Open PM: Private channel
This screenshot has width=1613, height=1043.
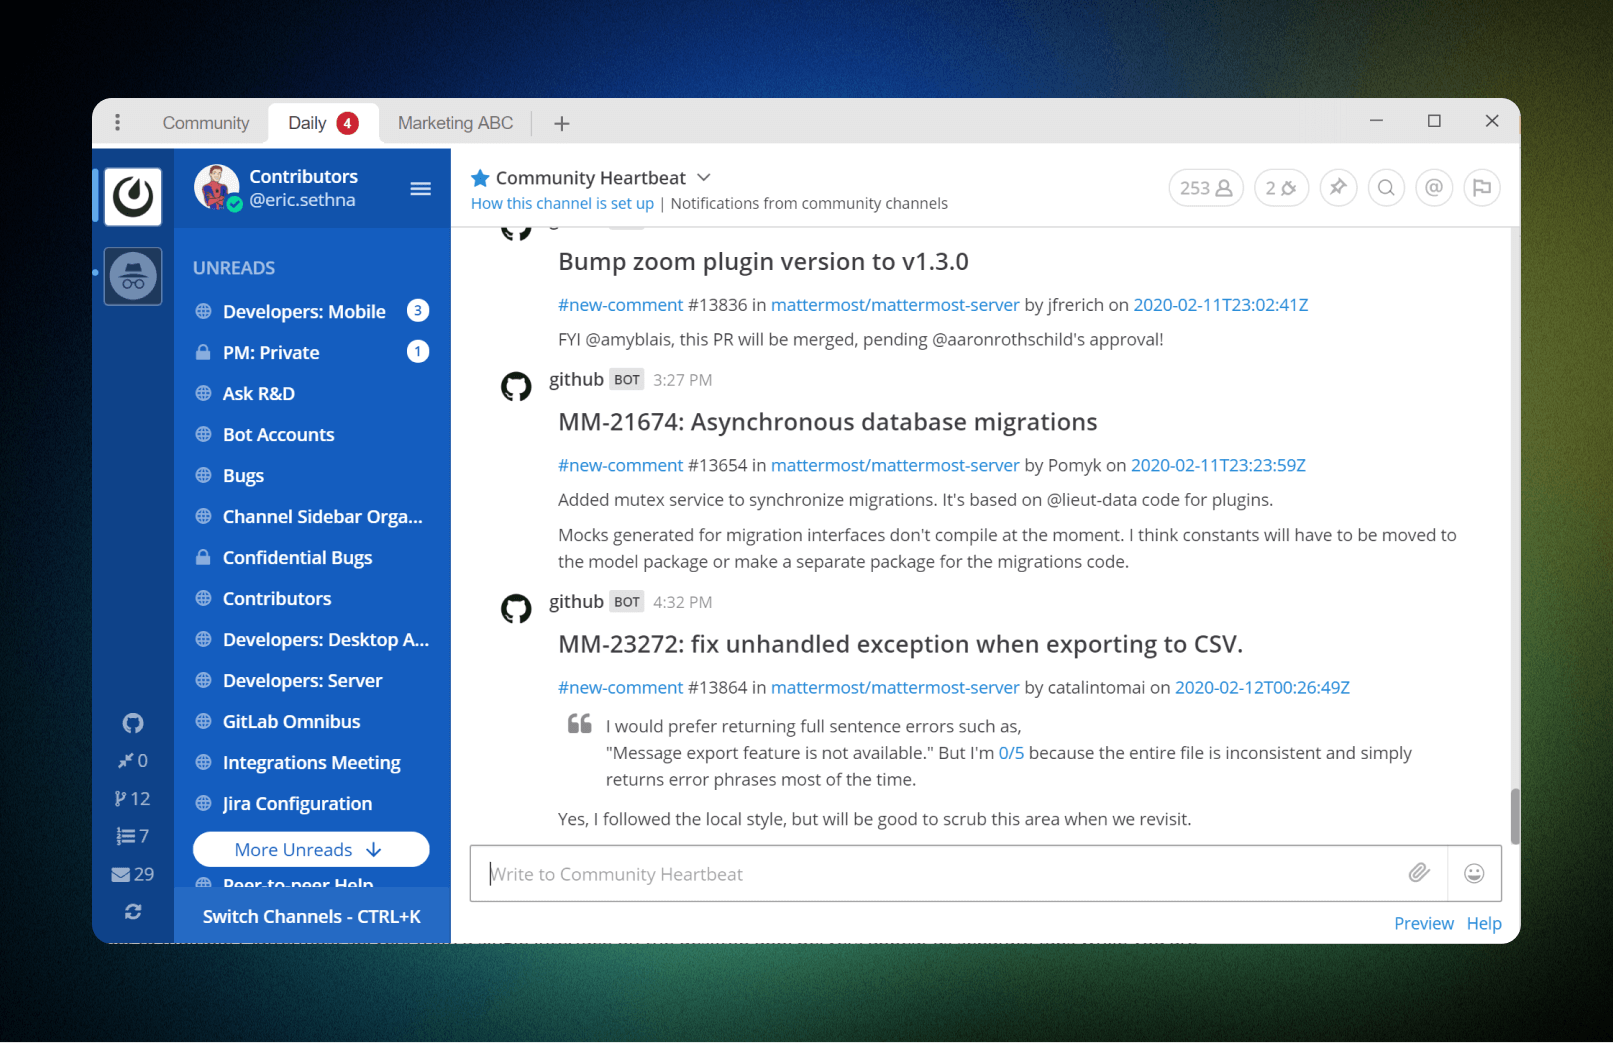312,352
